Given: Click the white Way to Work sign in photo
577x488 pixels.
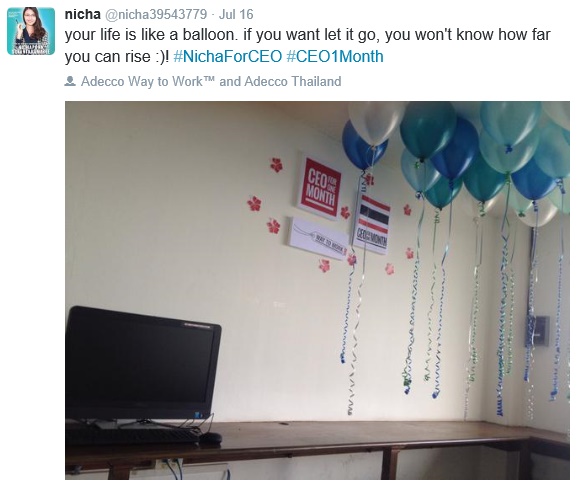Looking at the screenshot, I should coord(318,238).
